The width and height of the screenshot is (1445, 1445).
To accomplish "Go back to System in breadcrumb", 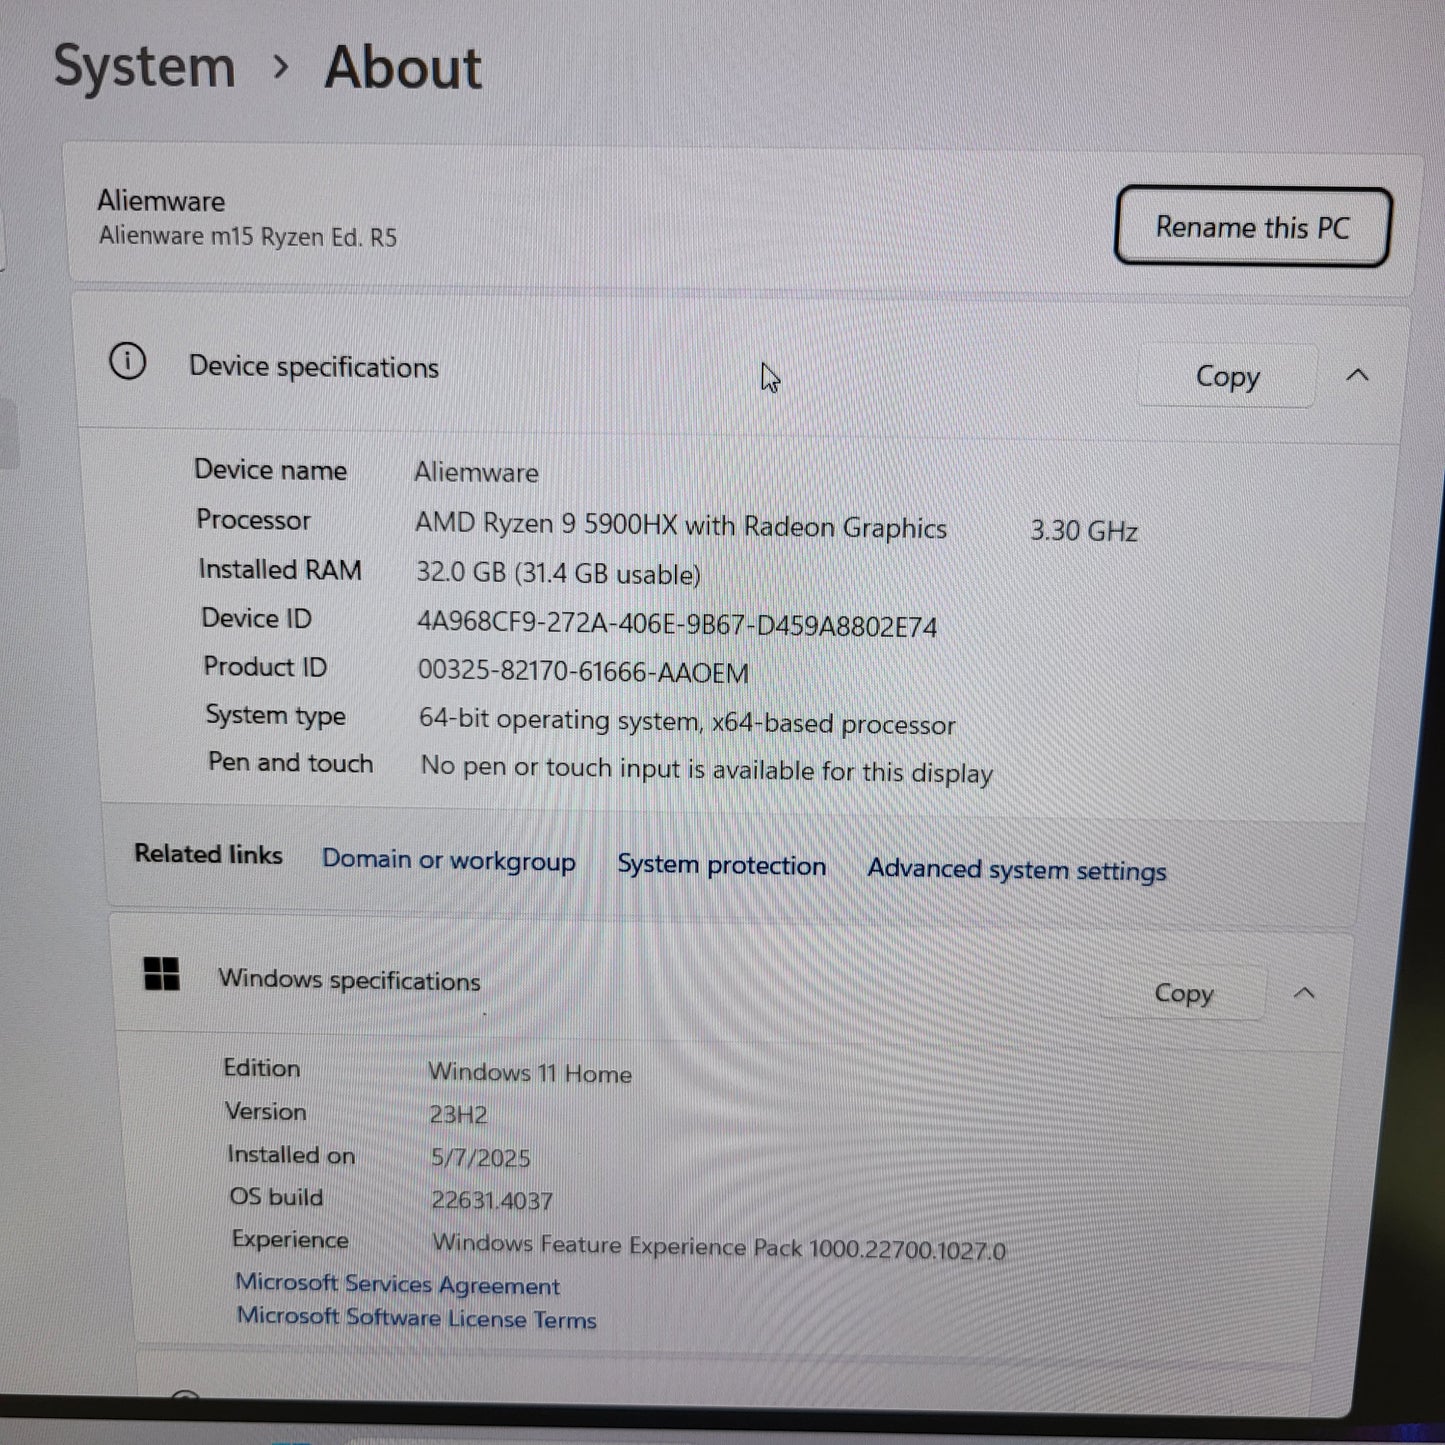I will pos(144,67).
